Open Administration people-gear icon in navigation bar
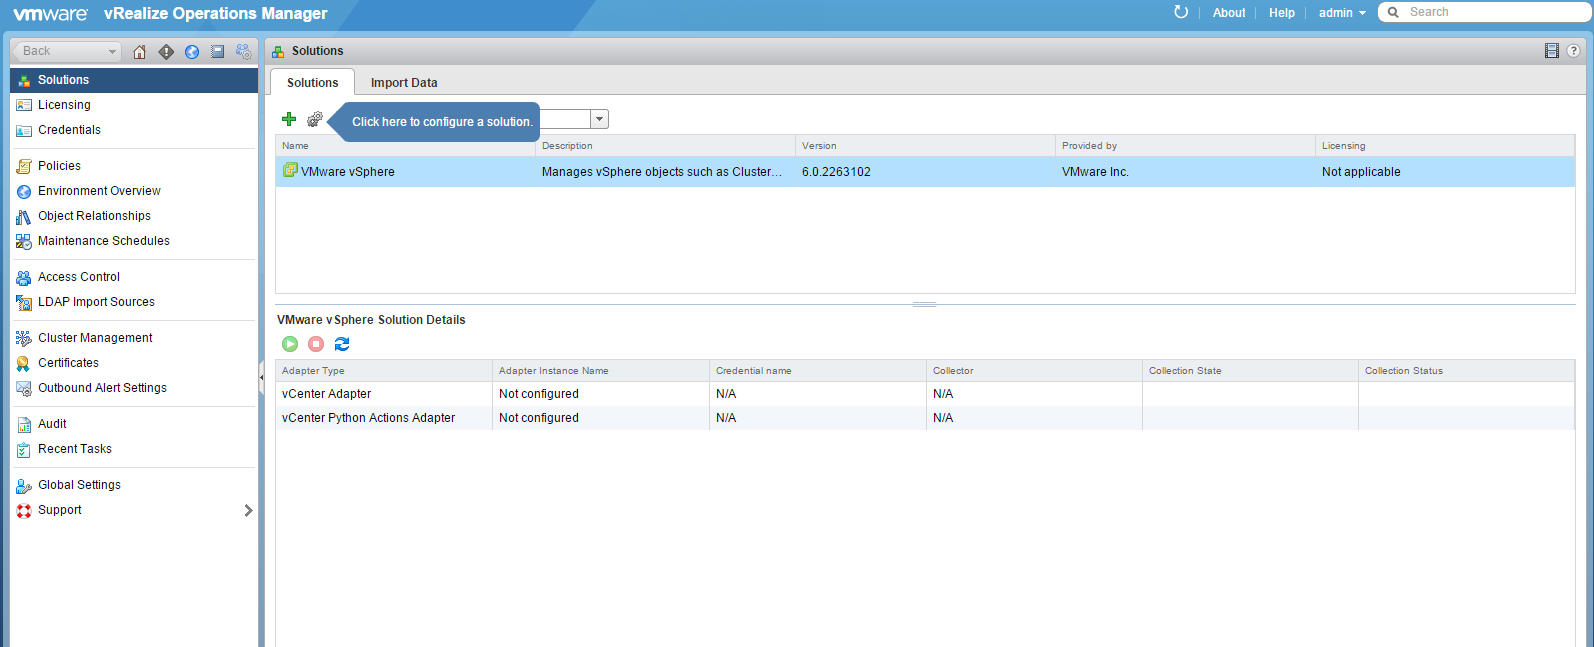The width and height of the screenshot is (1594, 647). click(x=244, y=52)
